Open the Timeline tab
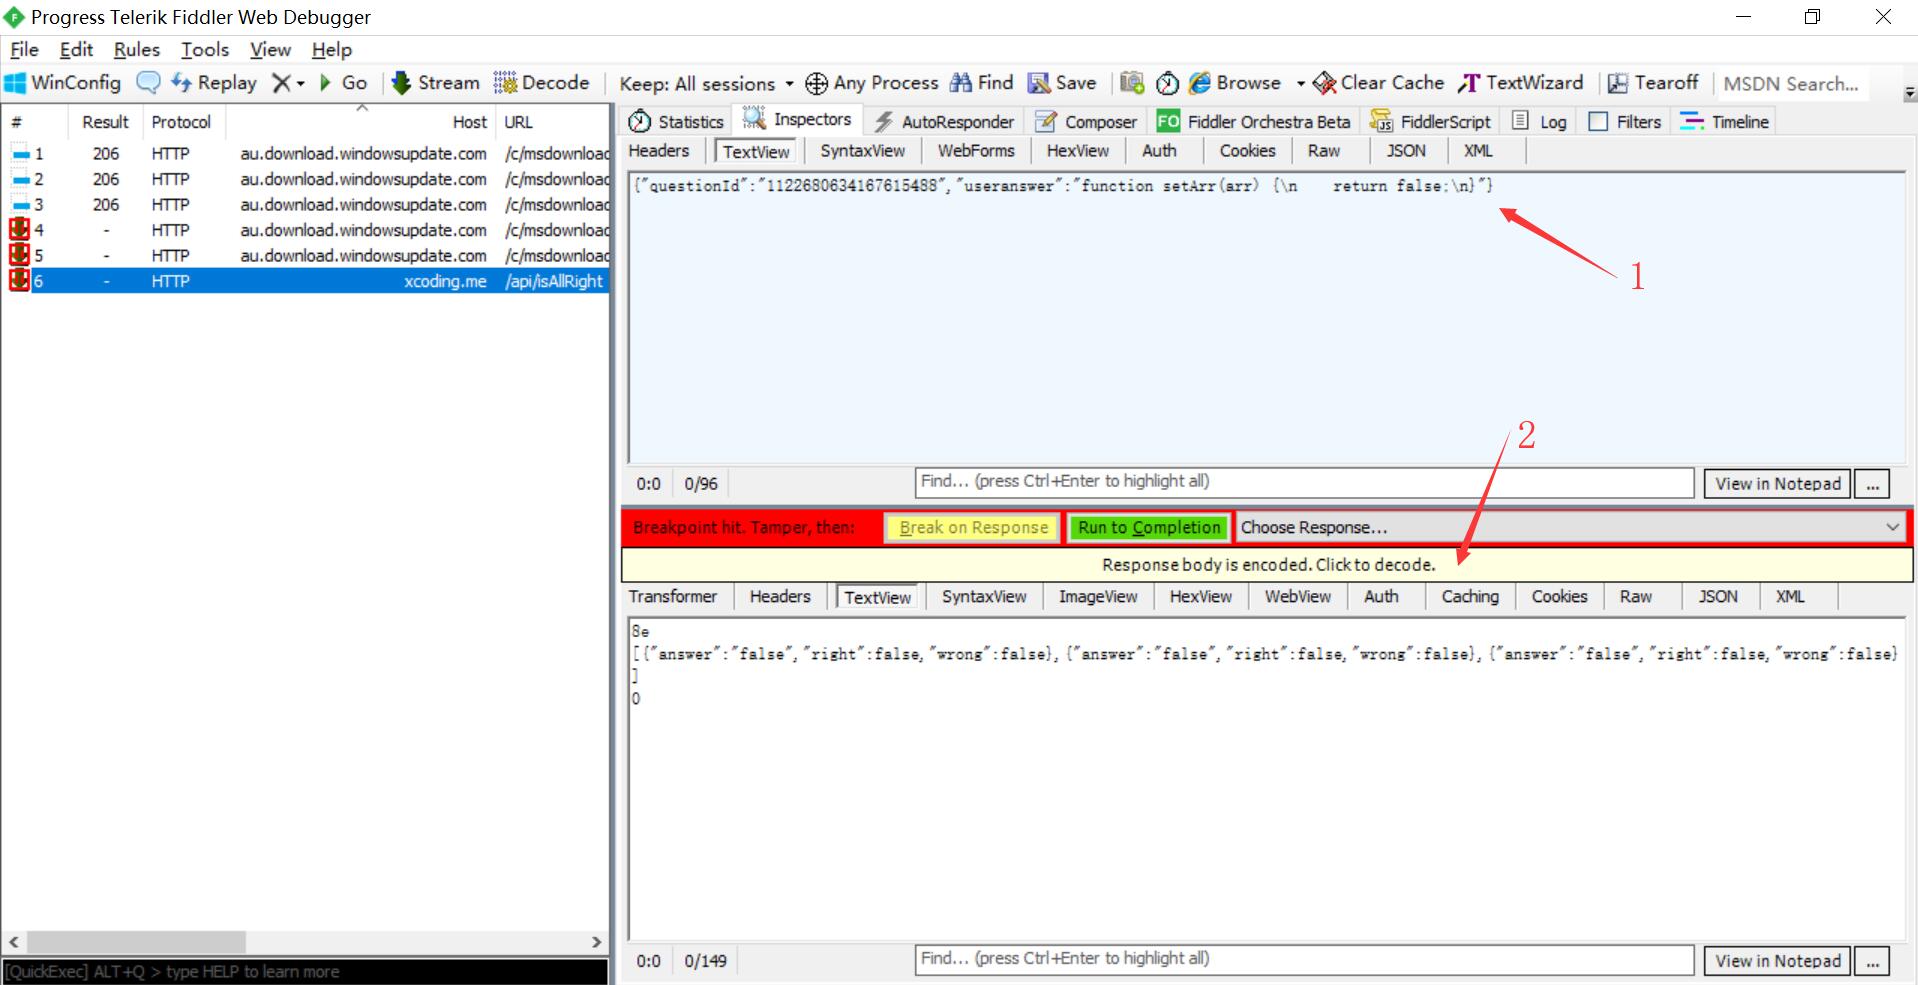The image size is (1918, 985). (1725, 121)
